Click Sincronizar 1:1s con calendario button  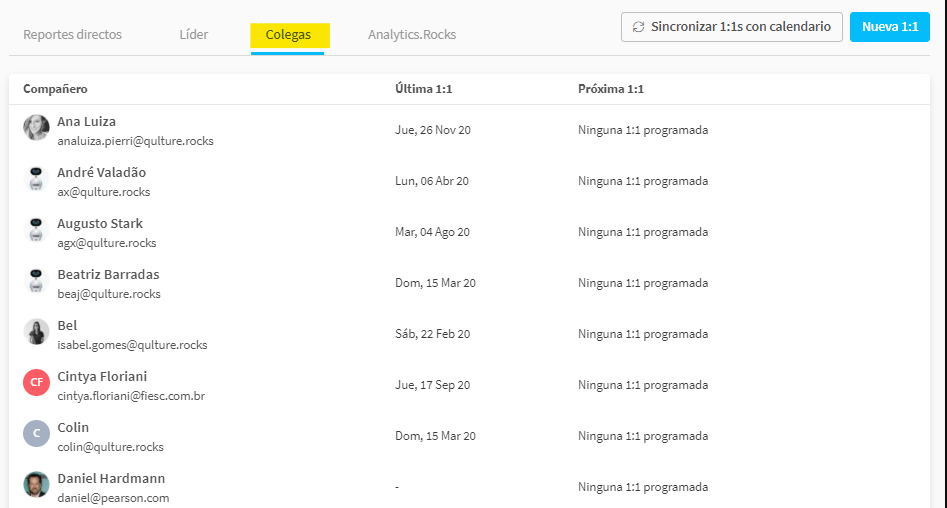point(731,27)
